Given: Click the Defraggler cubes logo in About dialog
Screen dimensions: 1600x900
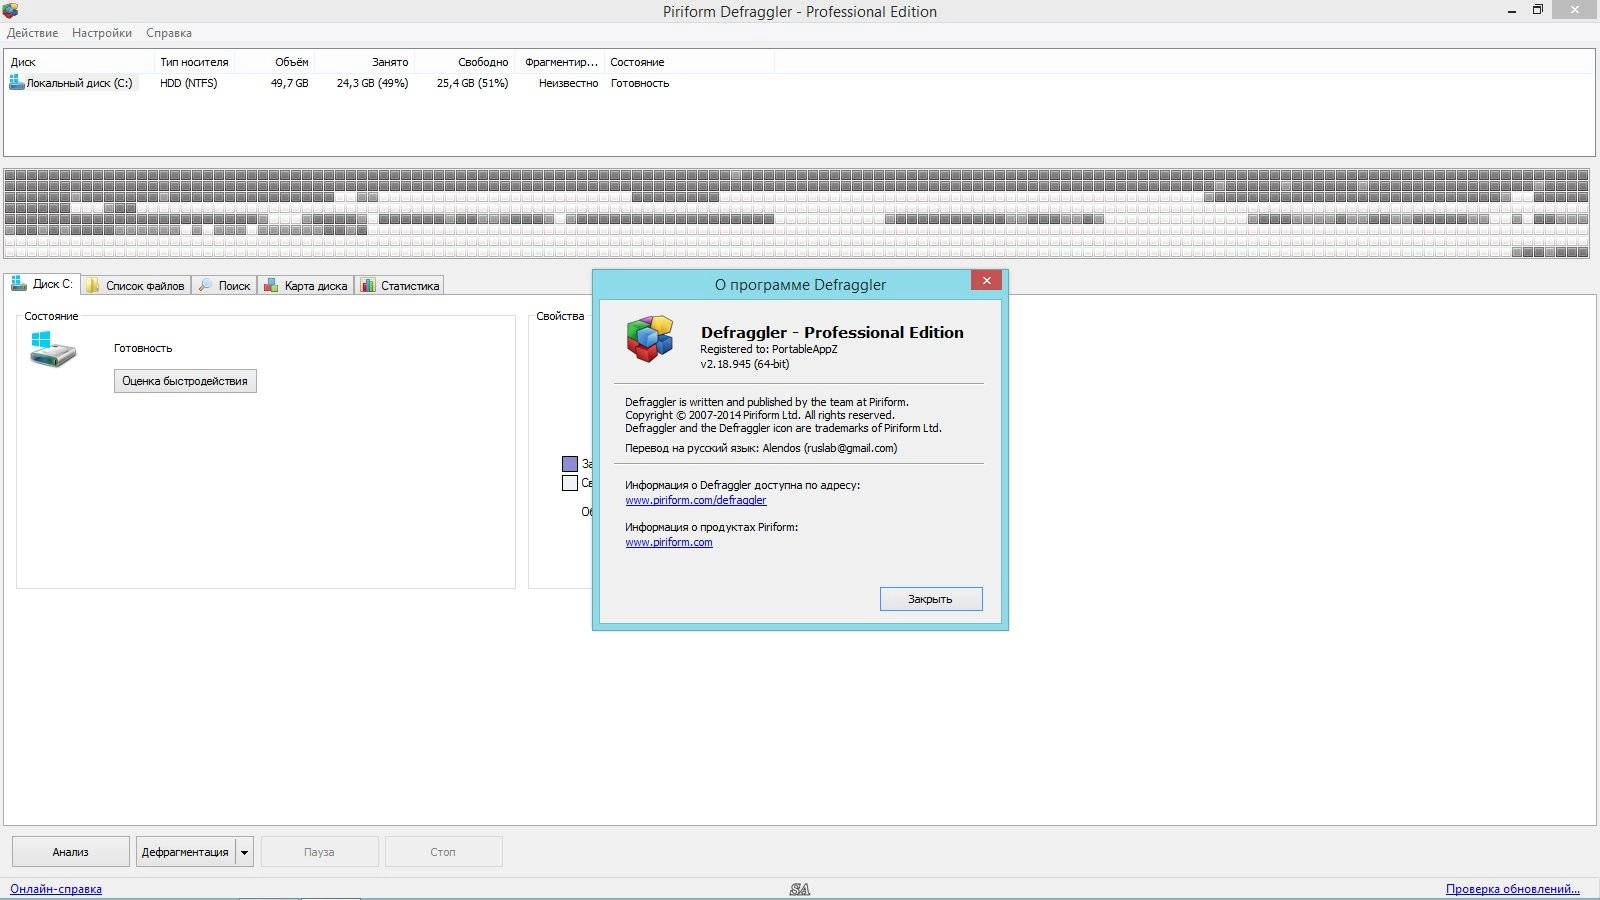Looking at the screenshot, I should pos(650,338).
